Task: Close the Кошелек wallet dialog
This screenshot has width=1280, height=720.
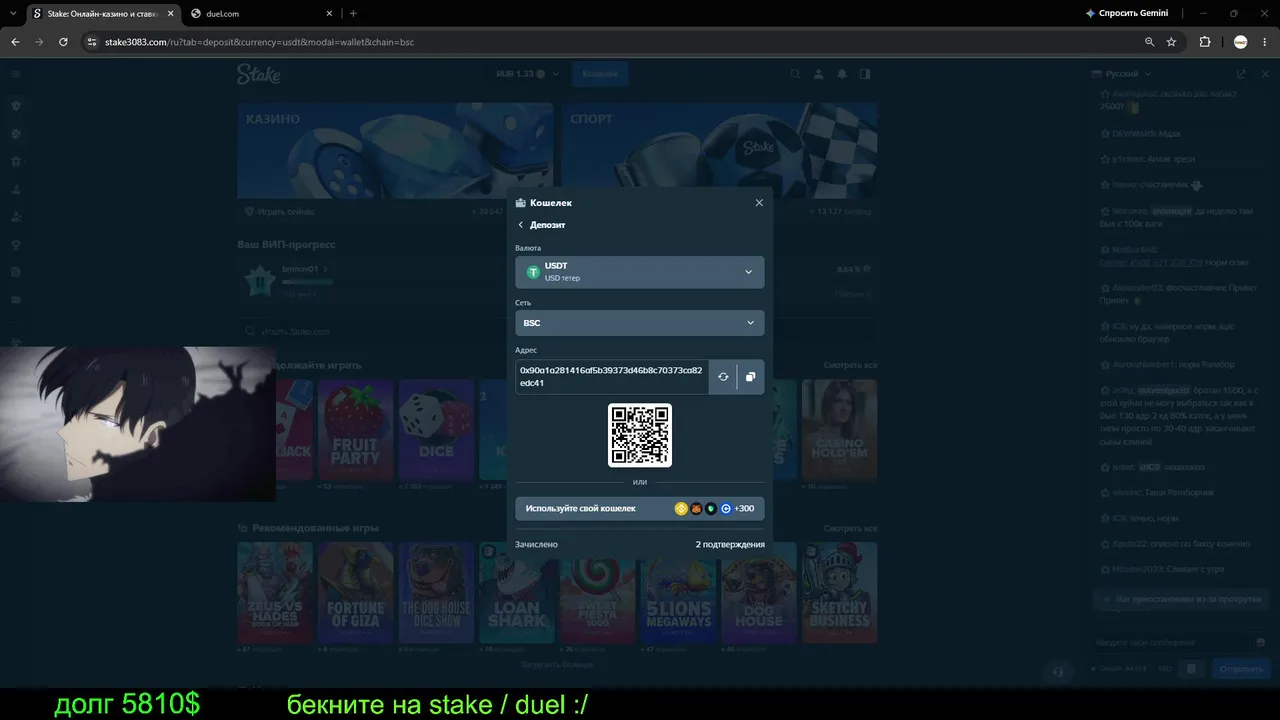Action: [x=759, y=202]
